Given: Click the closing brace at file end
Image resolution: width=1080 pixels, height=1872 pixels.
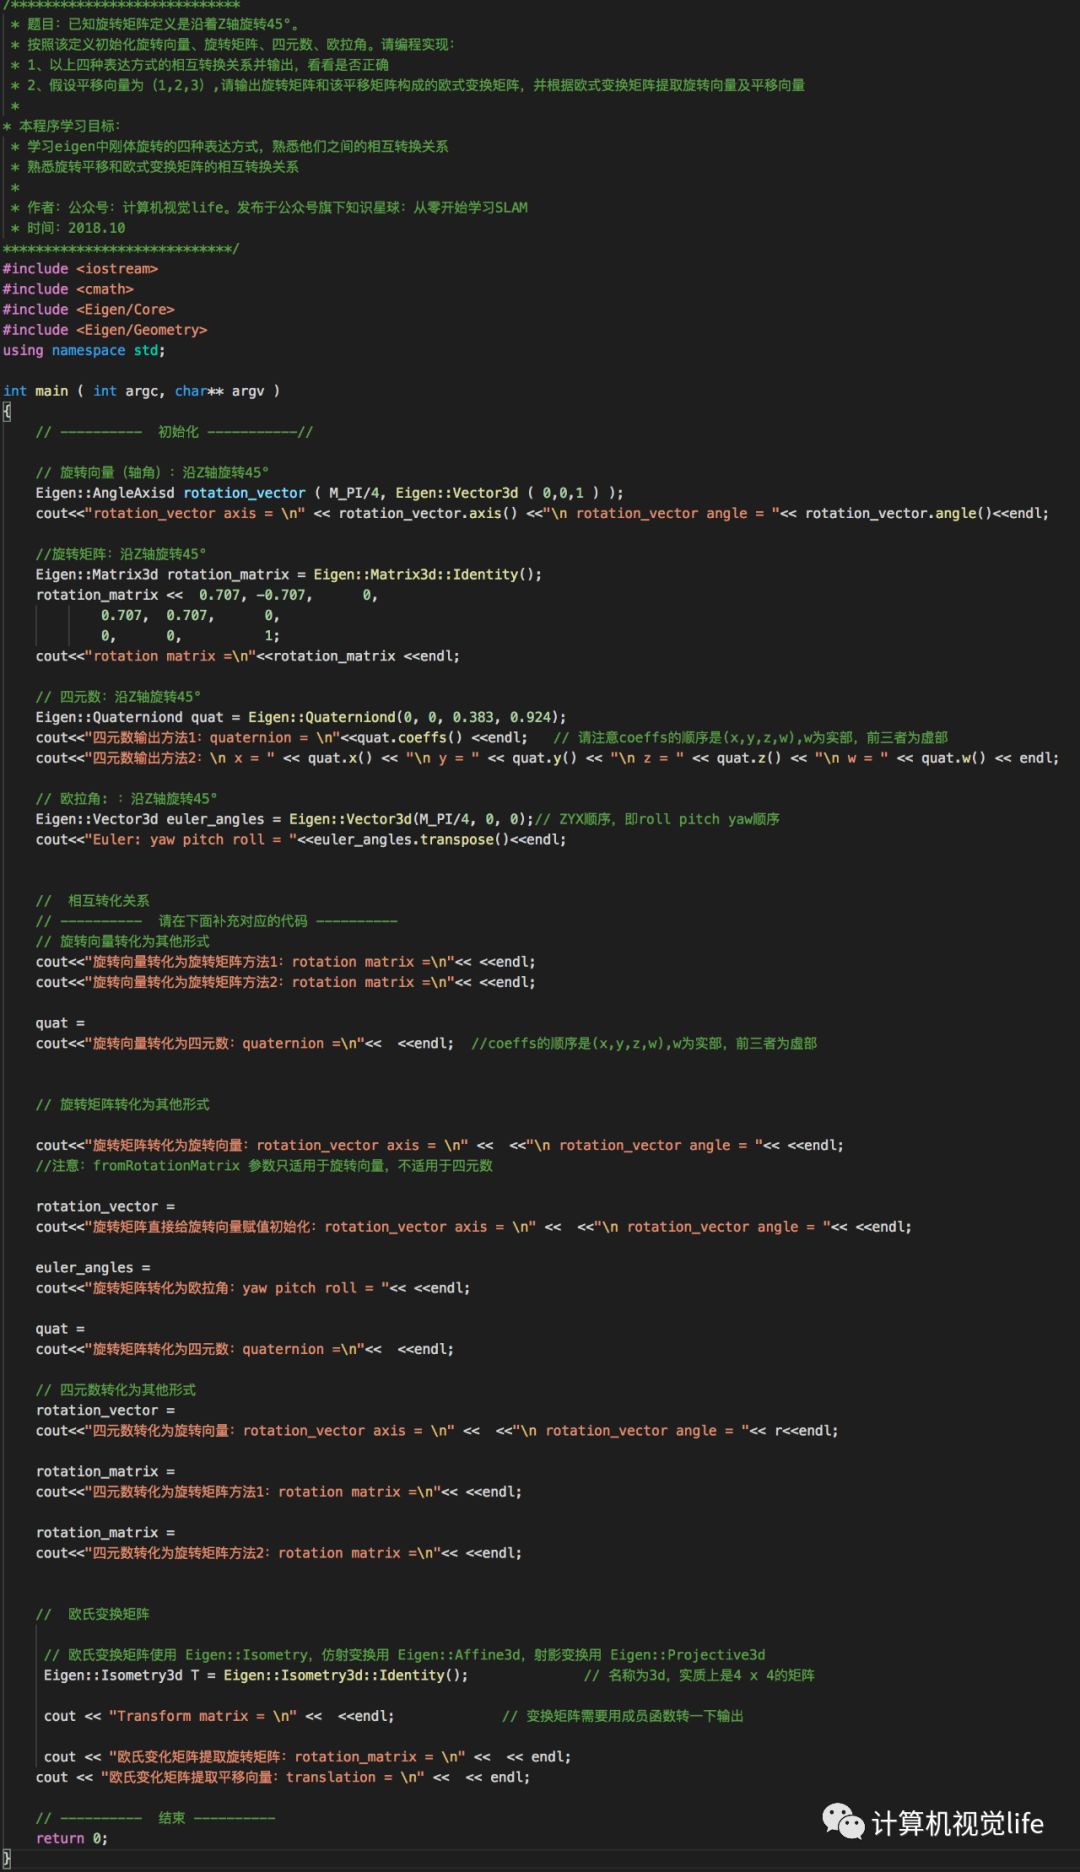Looking at the screenshot, I should click(x=7, y=1858).
